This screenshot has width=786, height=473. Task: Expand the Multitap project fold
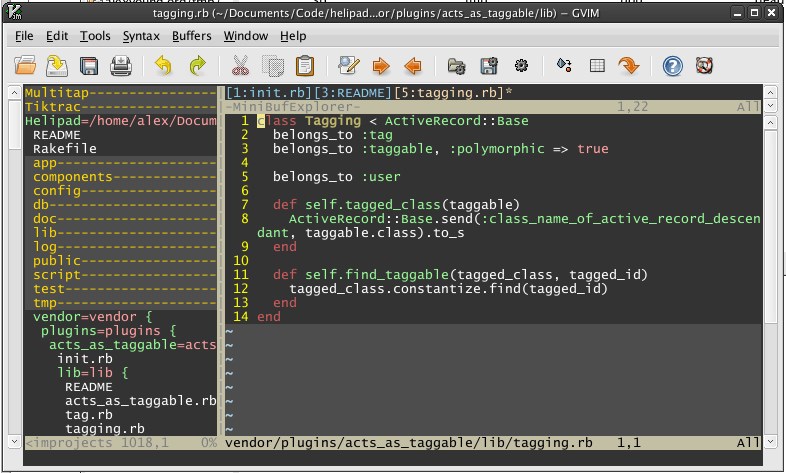(x=120, y=93)
